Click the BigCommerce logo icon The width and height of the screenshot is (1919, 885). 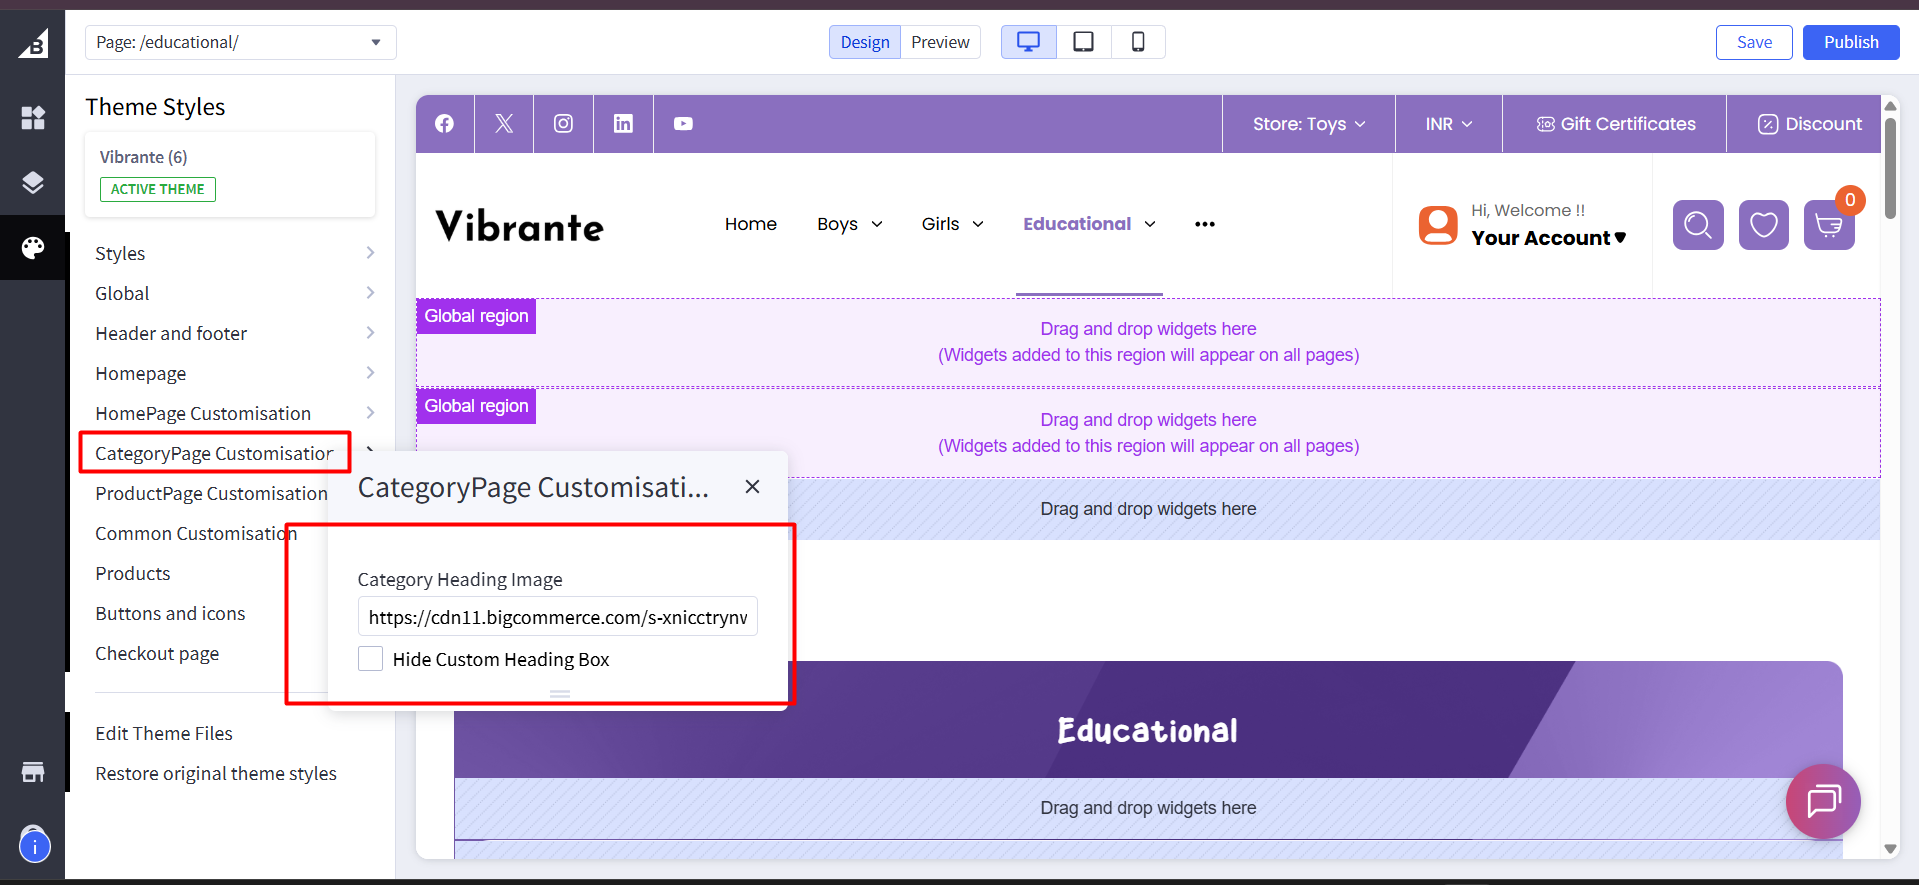click(x=33, y=43)
